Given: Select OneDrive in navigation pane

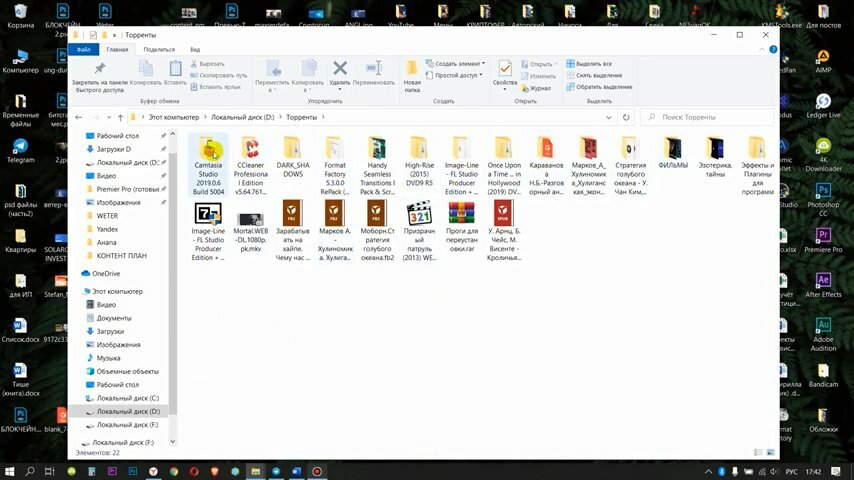Looking at the screenshot, I should click(x=106, y=274).
